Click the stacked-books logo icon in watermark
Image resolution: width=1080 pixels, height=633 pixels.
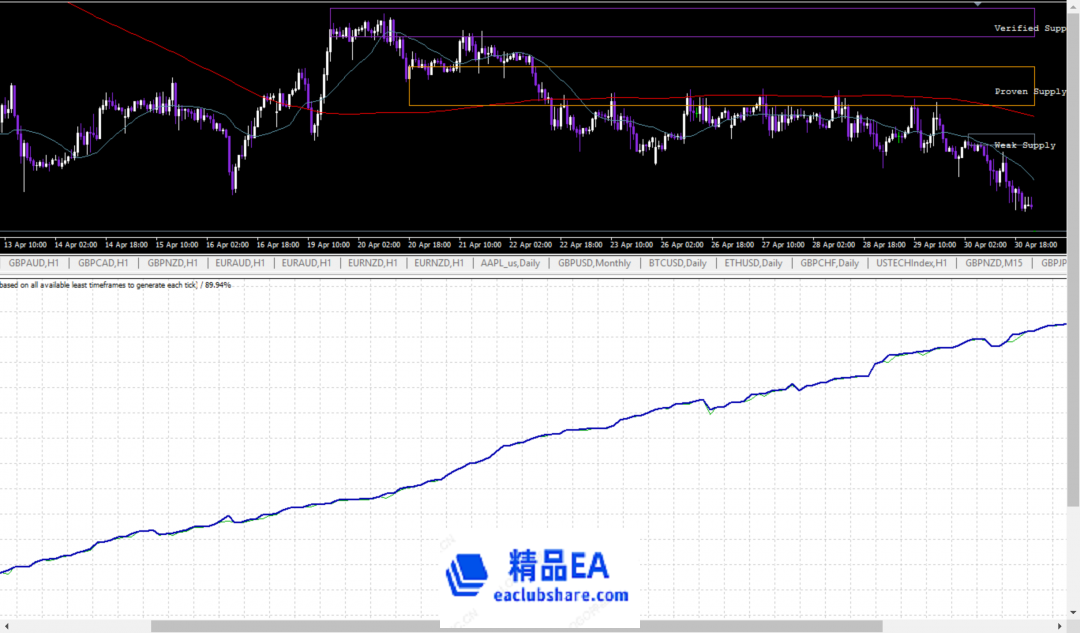pos(466,574)
